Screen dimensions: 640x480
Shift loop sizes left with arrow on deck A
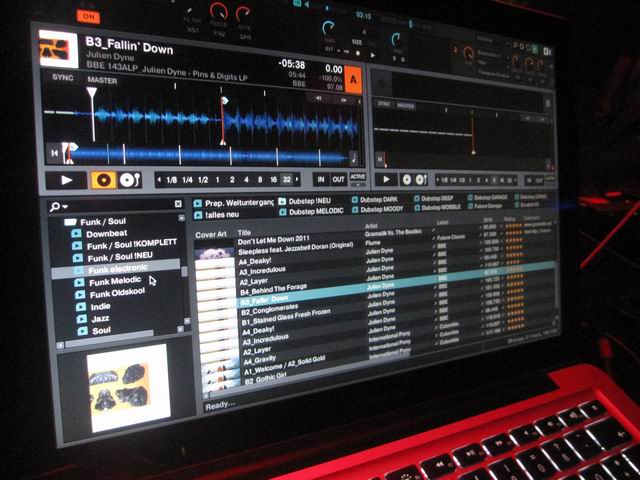(x=159, y=180)
